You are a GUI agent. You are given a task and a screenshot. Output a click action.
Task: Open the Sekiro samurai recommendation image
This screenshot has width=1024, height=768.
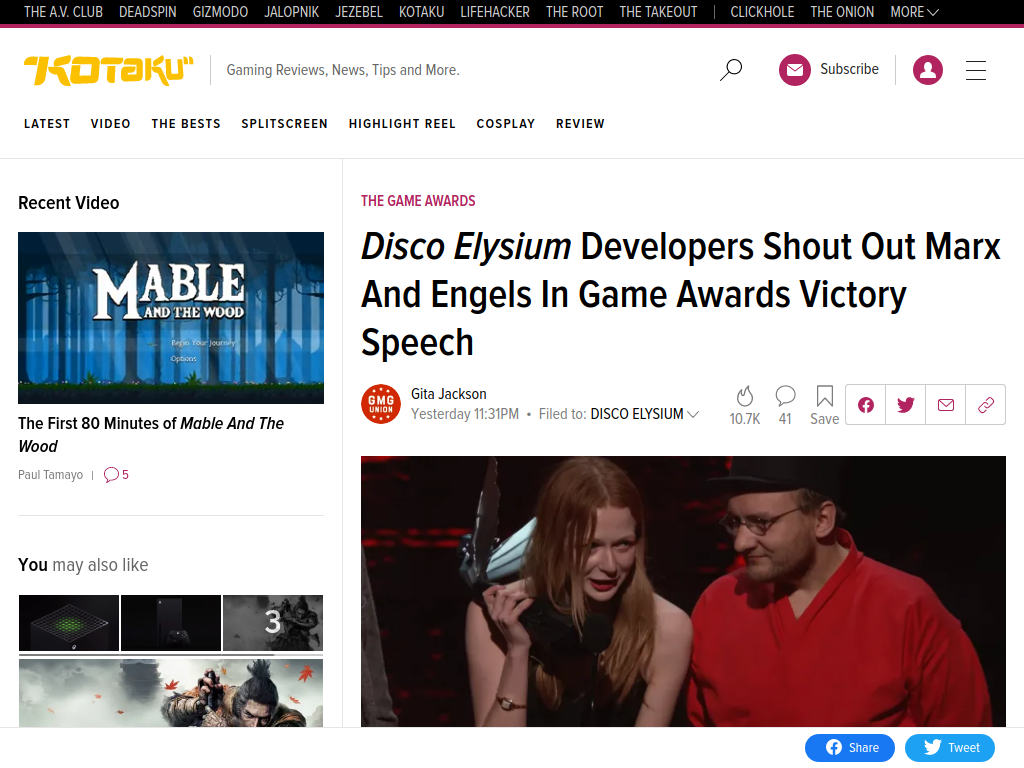click(171, 693)
